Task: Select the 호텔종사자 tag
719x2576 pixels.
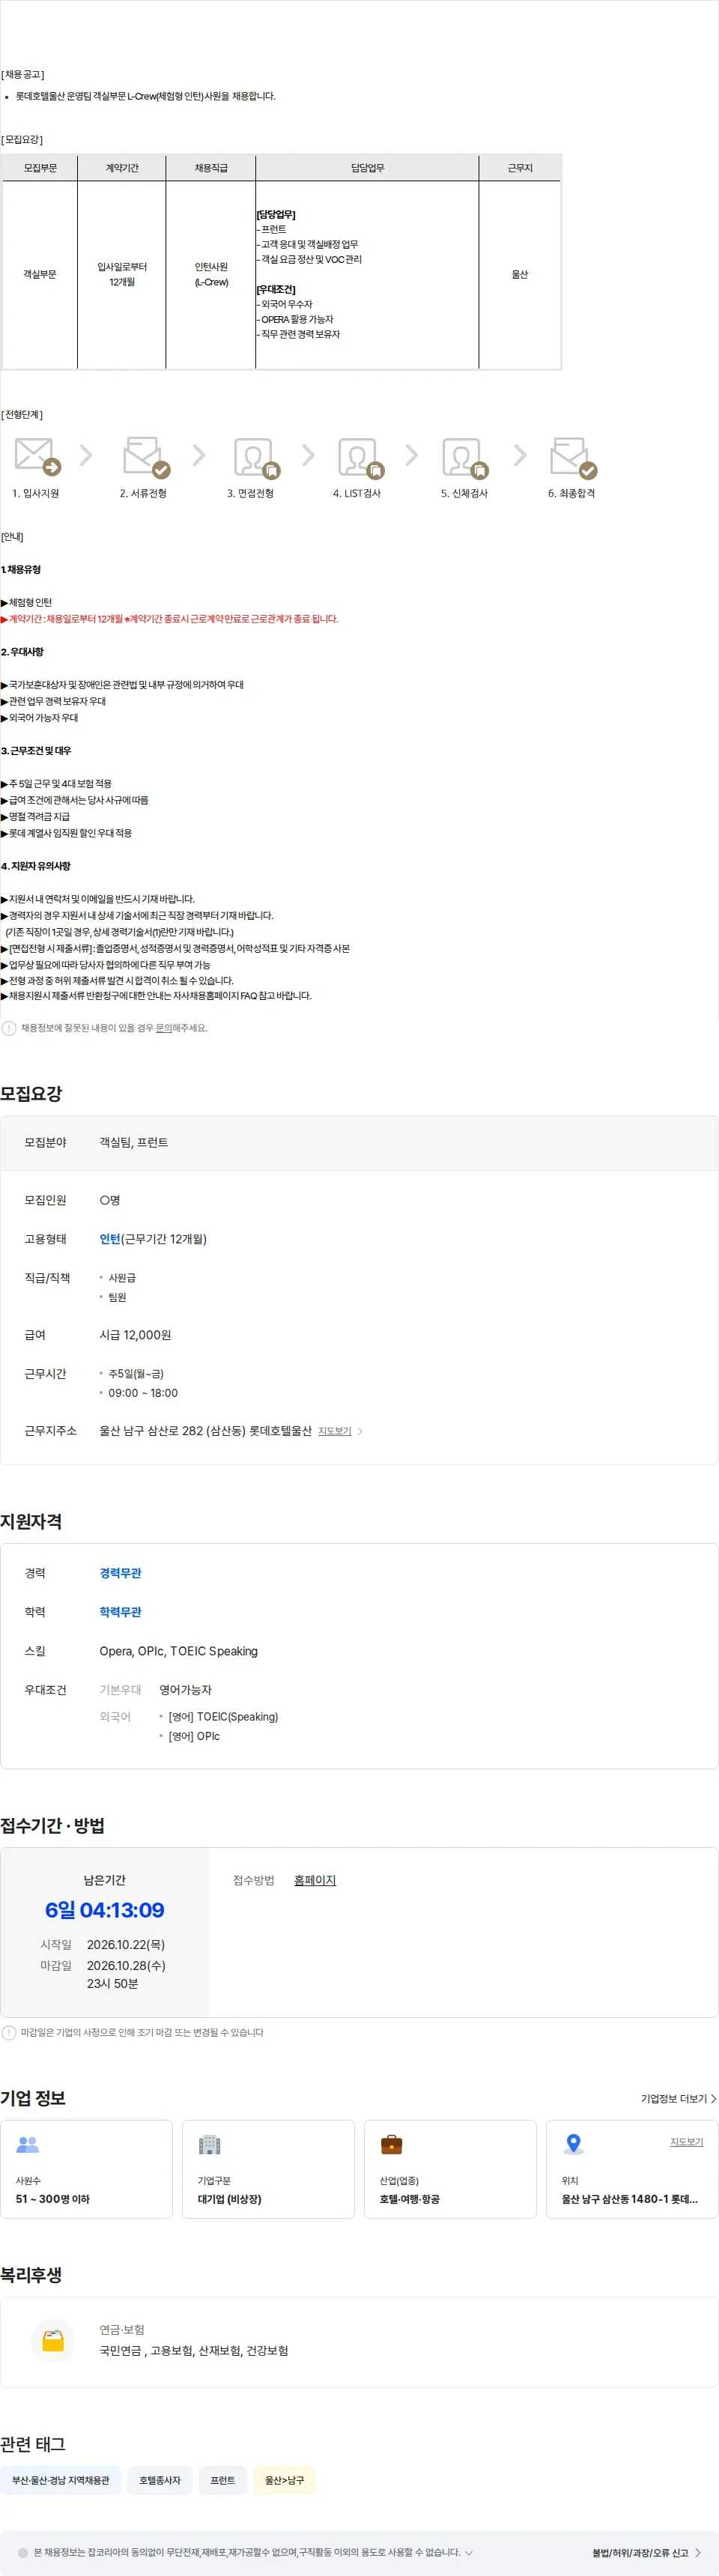Action: coord(160,2480)
